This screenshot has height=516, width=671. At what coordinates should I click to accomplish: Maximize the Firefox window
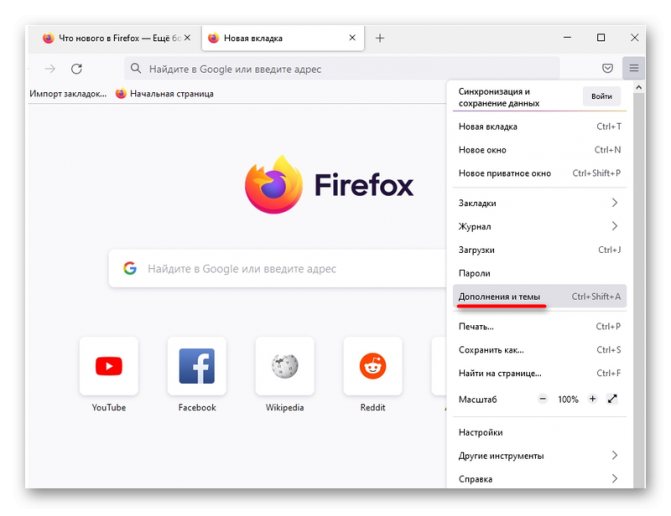pyautogui.click(x=601, y=38)
